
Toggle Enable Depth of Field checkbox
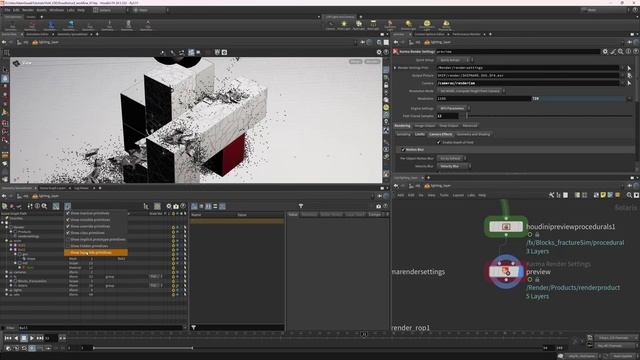pos(439,142)
